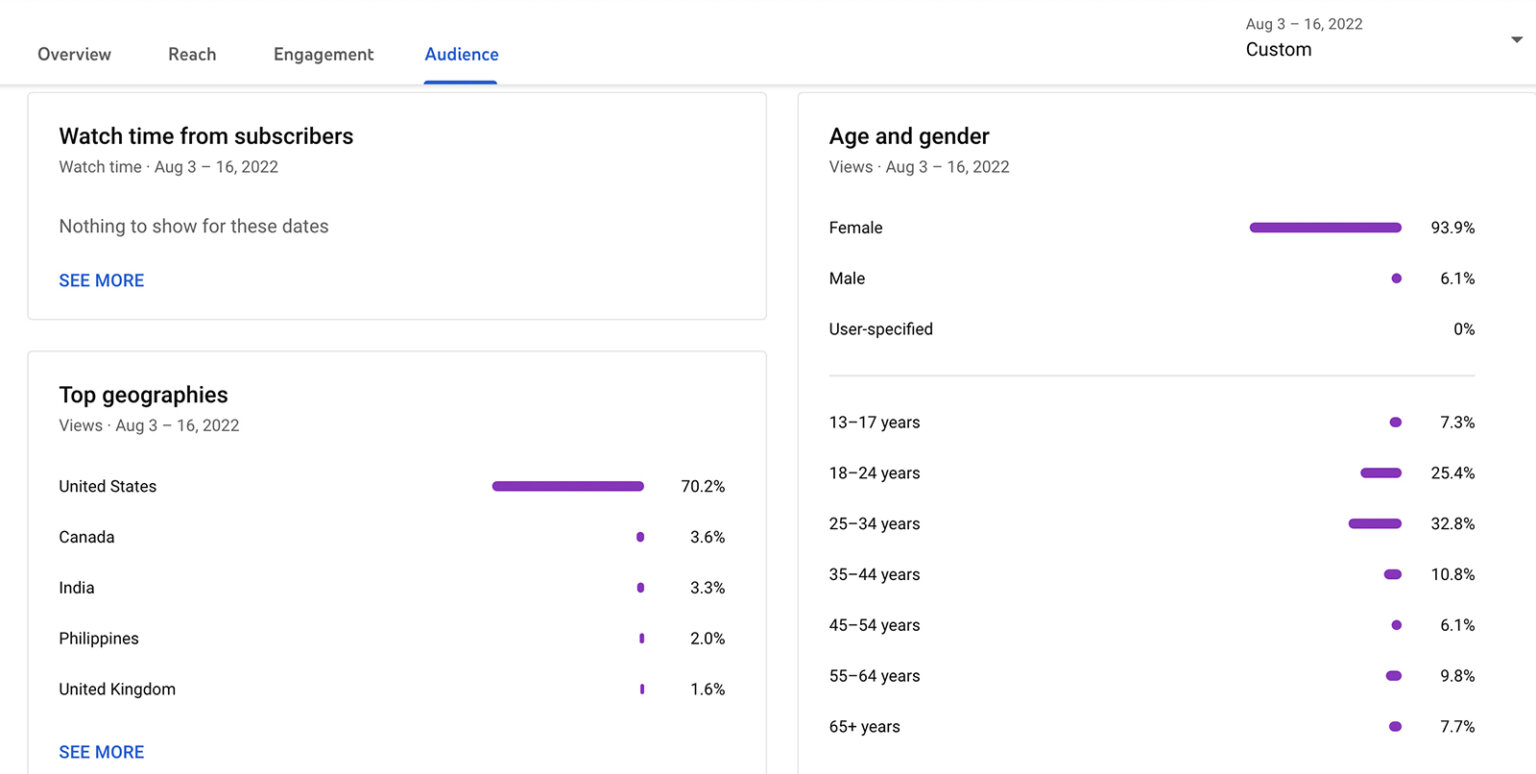Open SEE MORE in Top geographies card

[x=101, y=751]
